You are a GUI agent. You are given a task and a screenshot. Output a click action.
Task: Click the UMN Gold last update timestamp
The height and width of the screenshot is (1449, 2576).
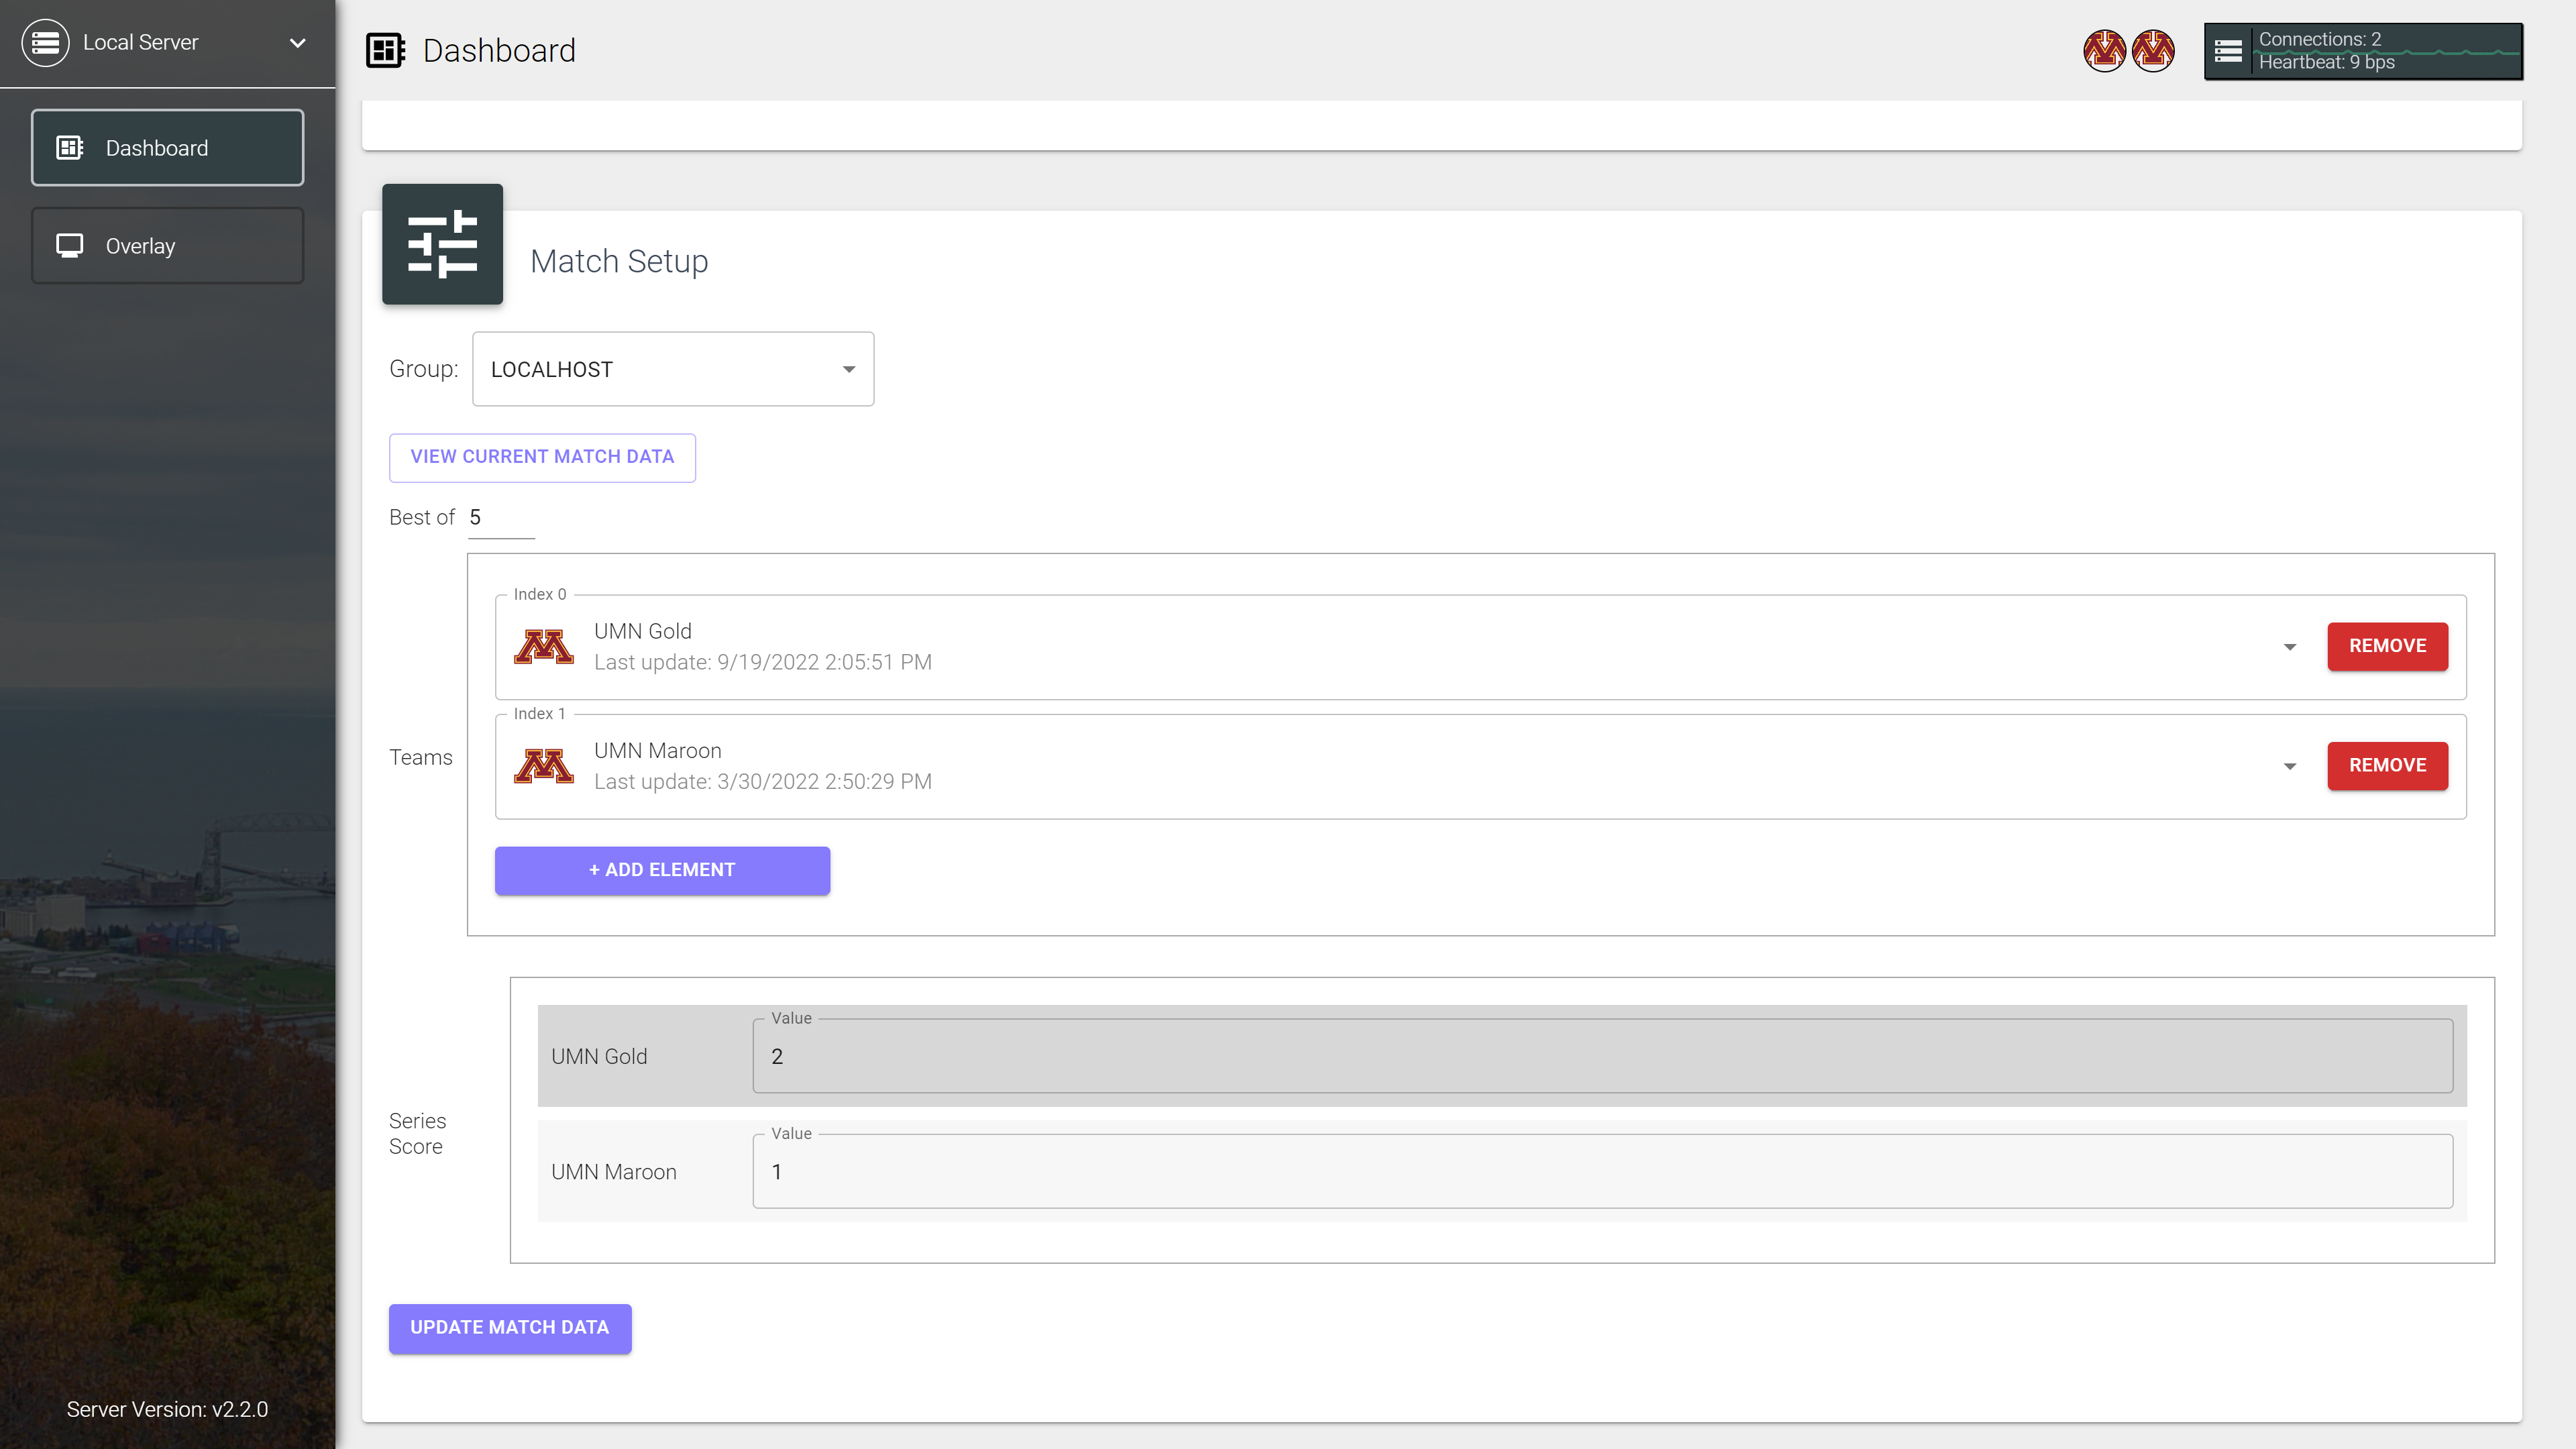tap(763, 662)
